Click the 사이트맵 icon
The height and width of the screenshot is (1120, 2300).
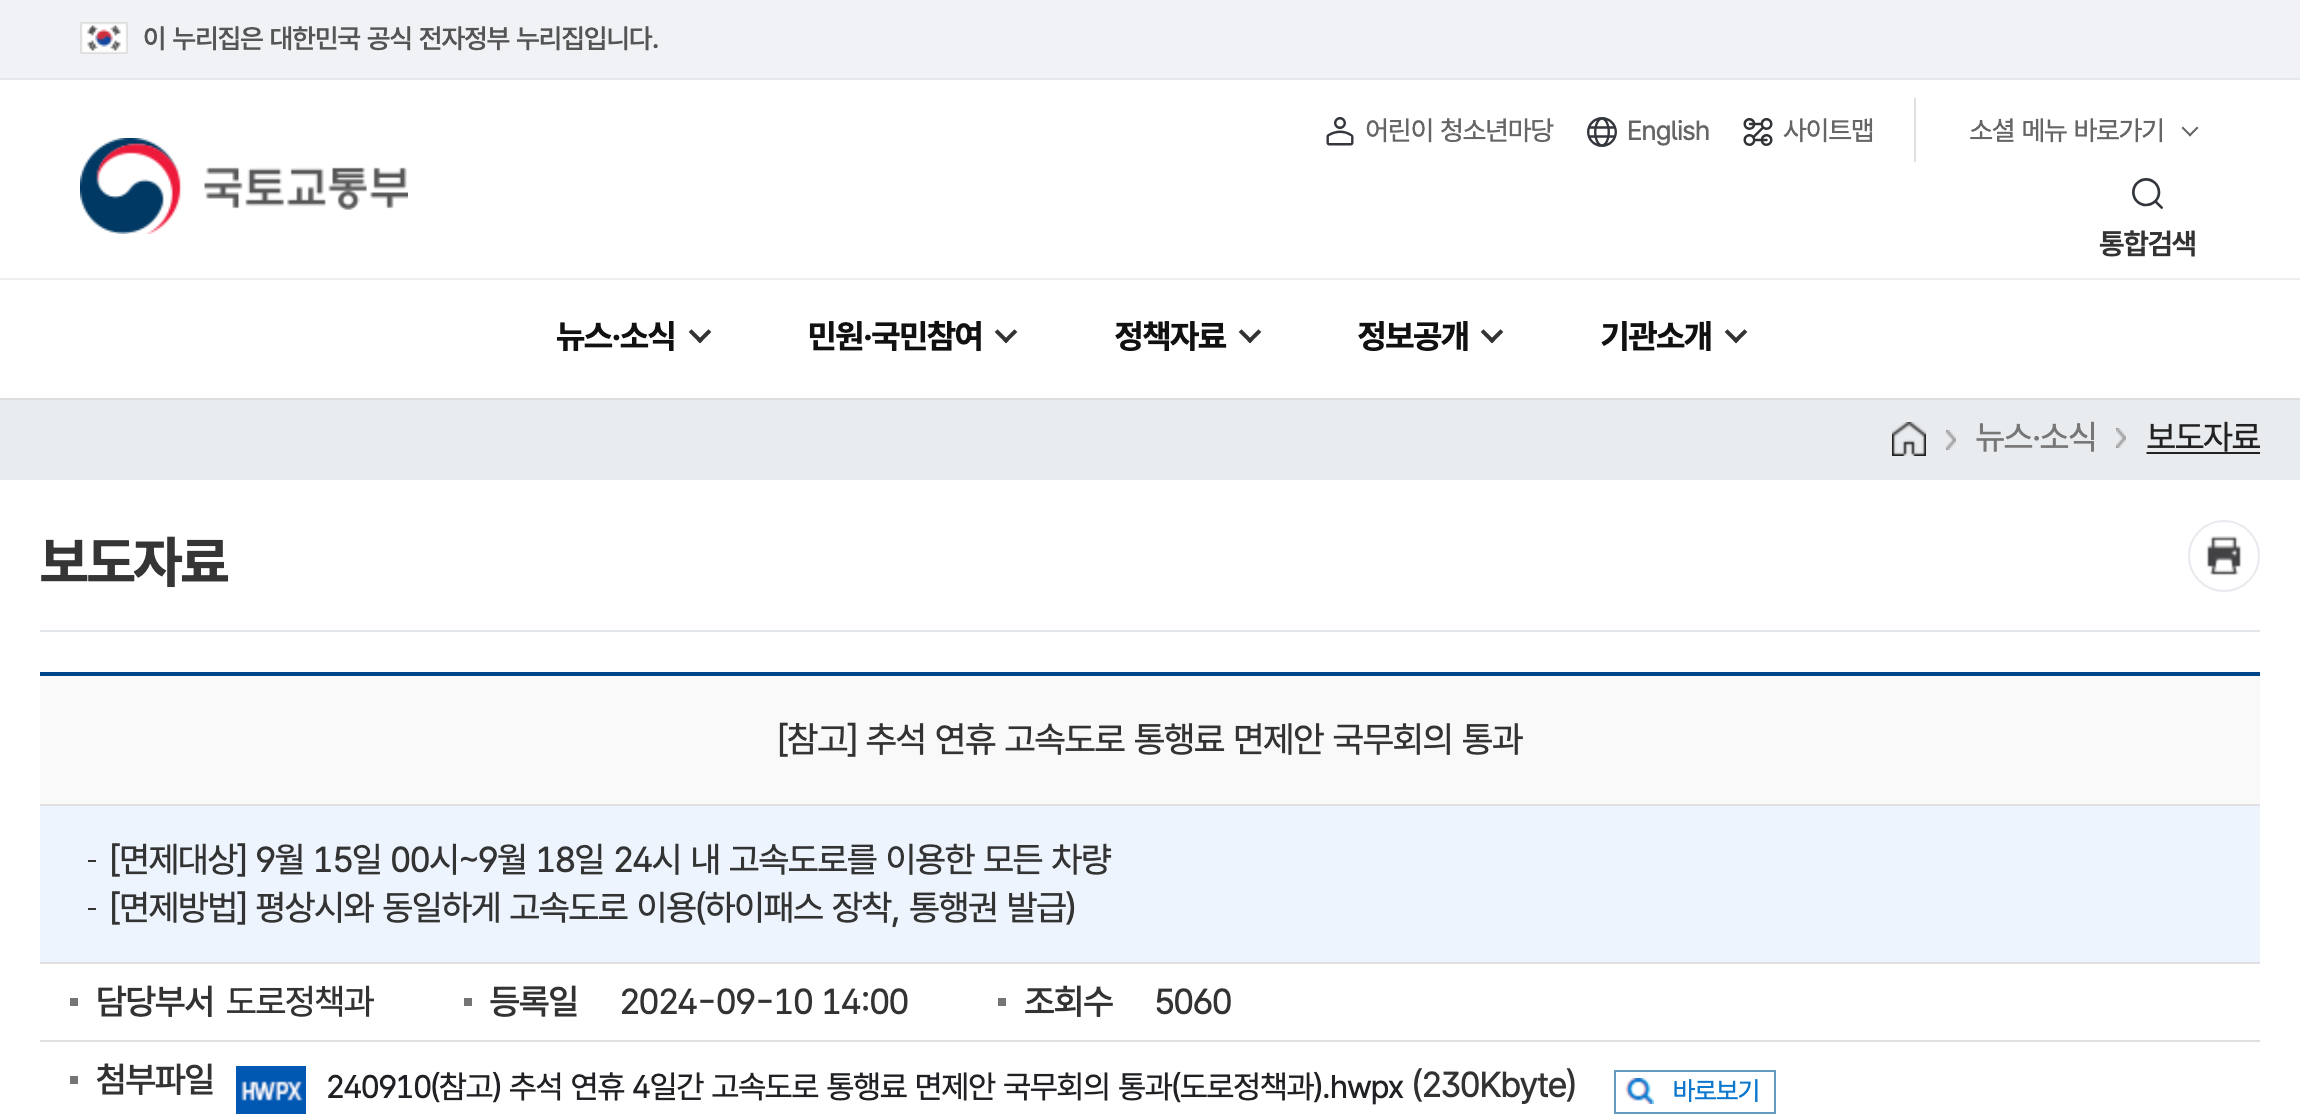click(x=1757, y=132)
